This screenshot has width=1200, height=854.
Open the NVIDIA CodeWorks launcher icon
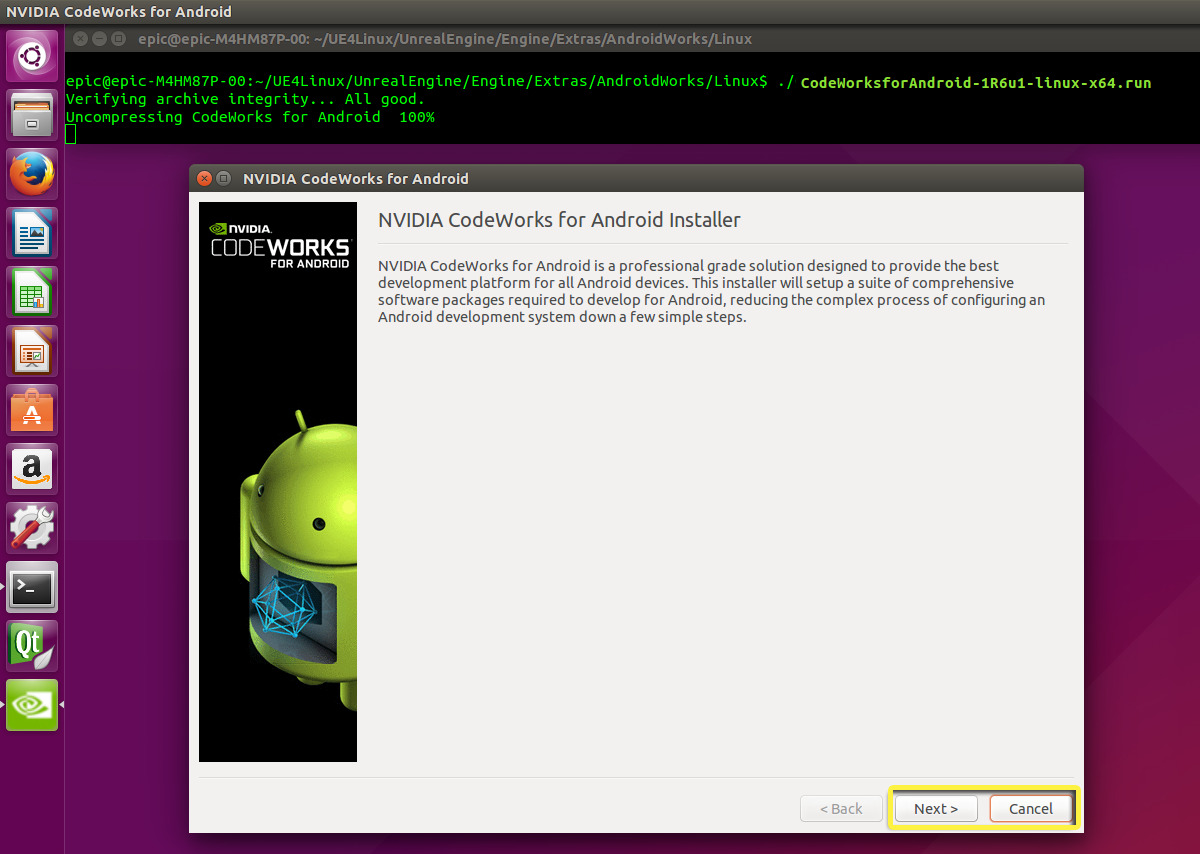[31, 704]
